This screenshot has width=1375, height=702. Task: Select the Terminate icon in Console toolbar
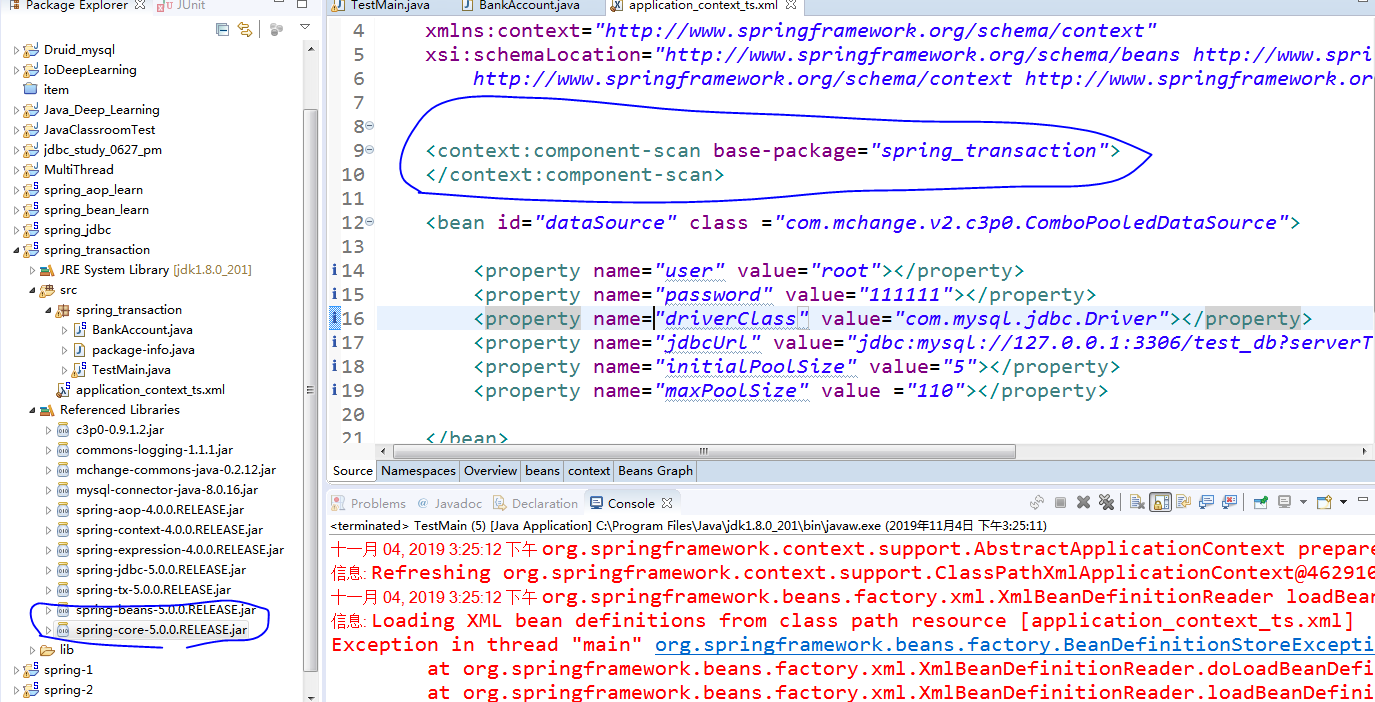coord(1060,503)
